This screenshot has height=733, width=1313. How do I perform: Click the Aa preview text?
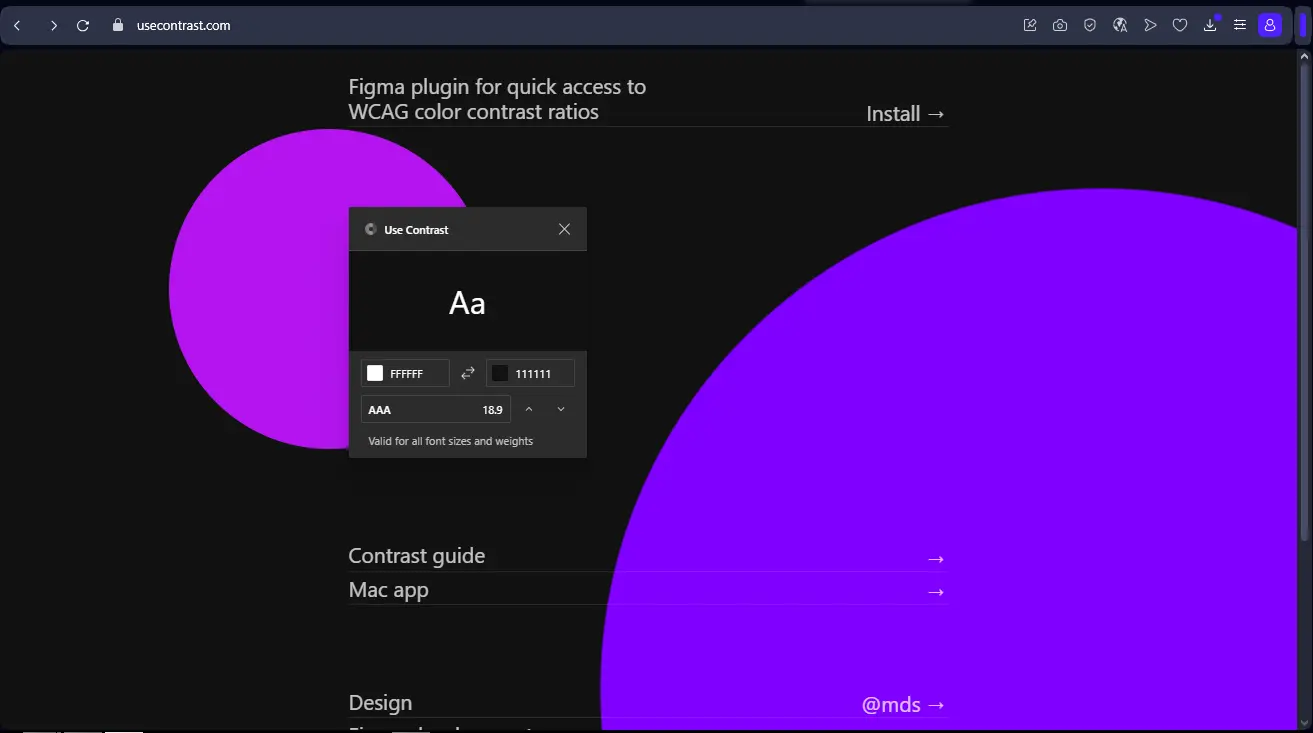pos(467,303)
